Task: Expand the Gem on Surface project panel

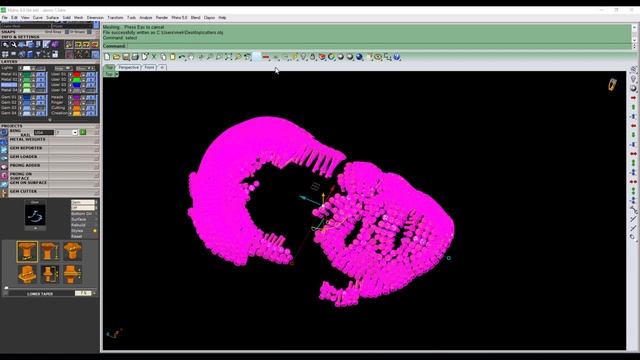Action: click(x=97, y=184)
